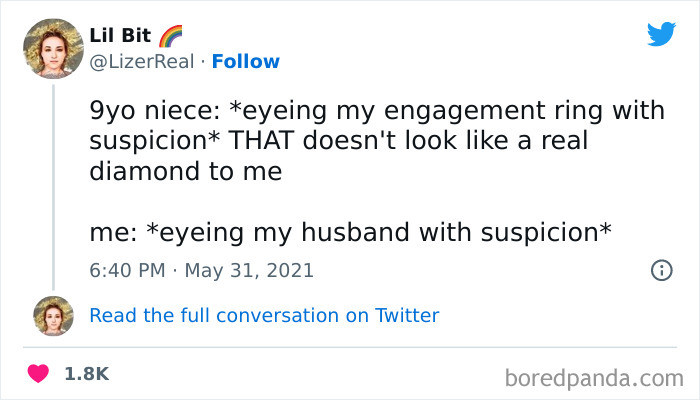Read the full conversation on Twitter
The height and width of the screenshot is (400, 700).
[264, 315]
